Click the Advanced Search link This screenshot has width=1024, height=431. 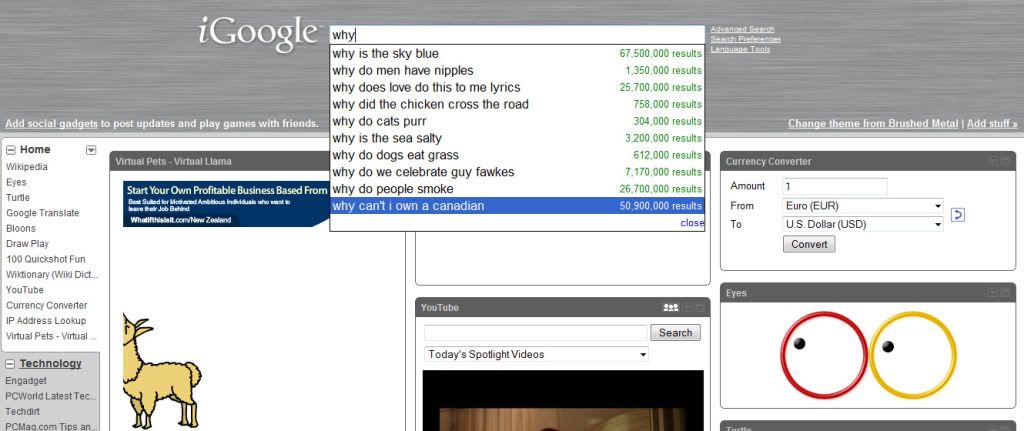tap(742, 29)
